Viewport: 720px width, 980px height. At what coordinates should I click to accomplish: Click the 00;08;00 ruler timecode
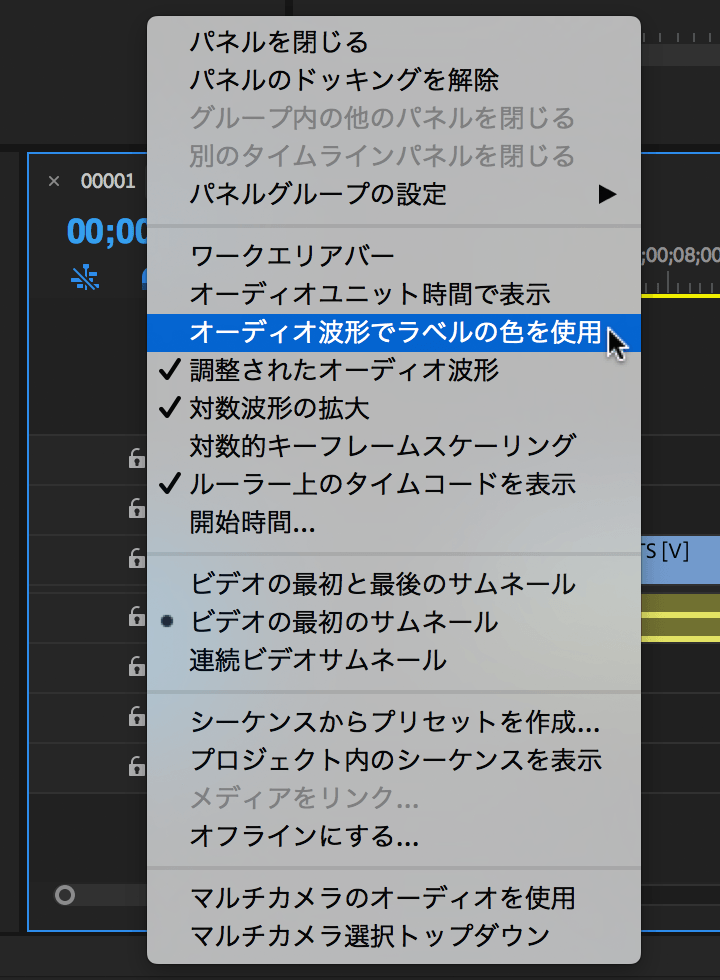[x=681, y=256]
